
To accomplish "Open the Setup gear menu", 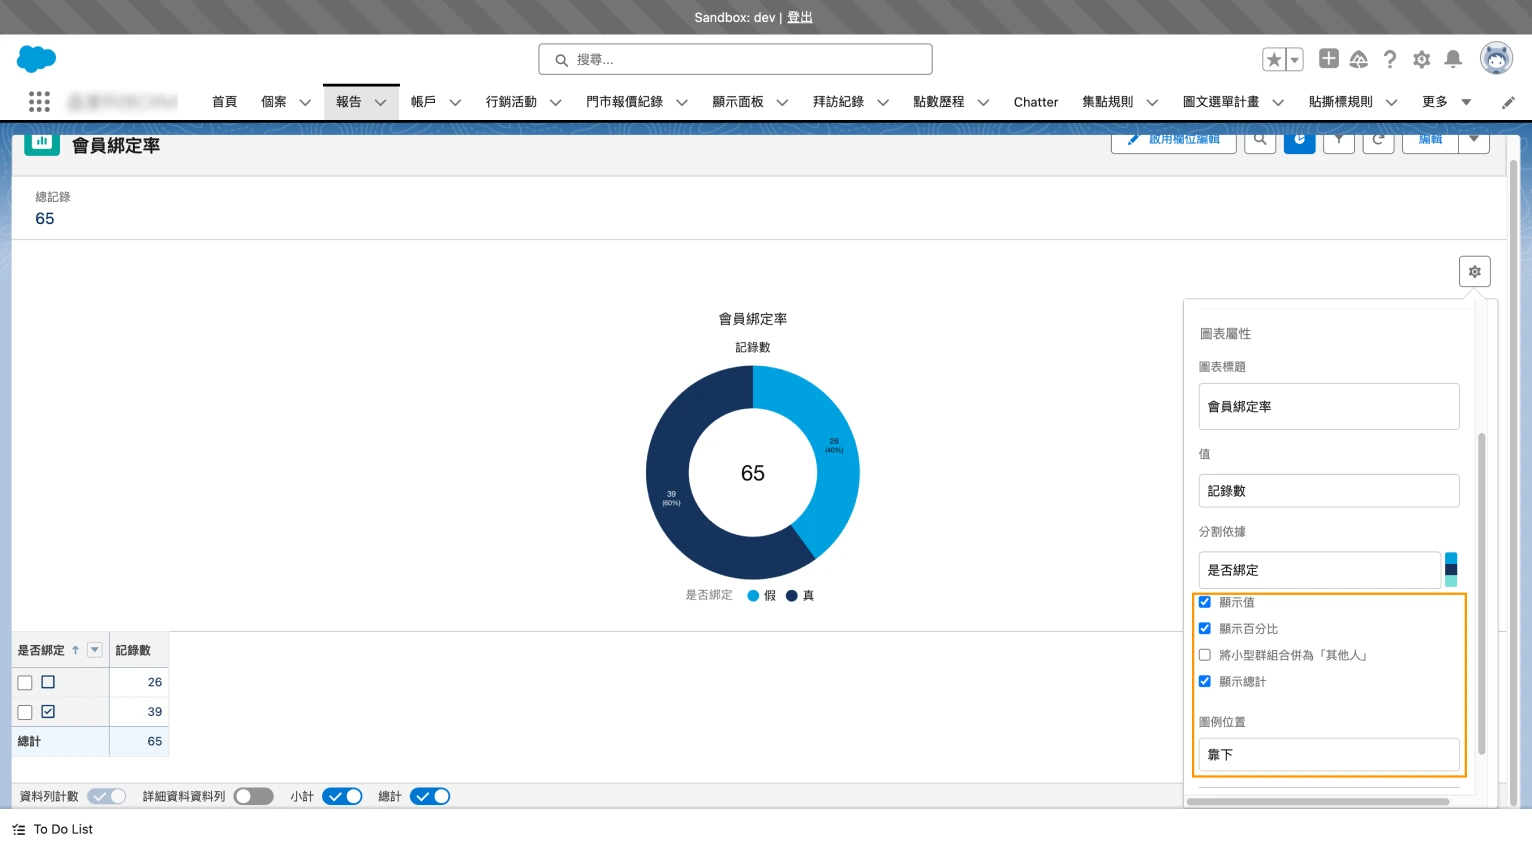I will (x=1421, y=60).
